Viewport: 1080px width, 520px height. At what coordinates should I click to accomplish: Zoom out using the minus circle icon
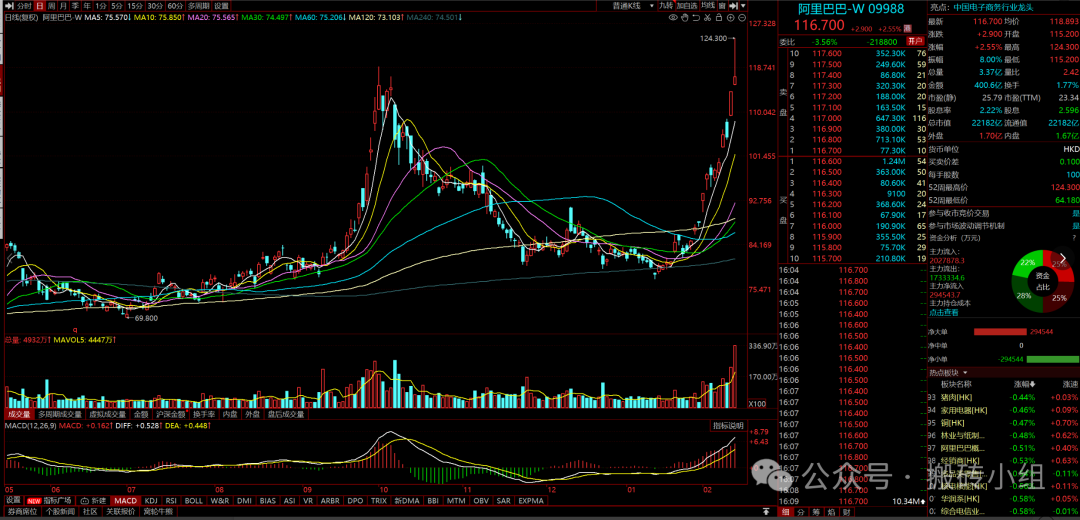click(742, 17)
